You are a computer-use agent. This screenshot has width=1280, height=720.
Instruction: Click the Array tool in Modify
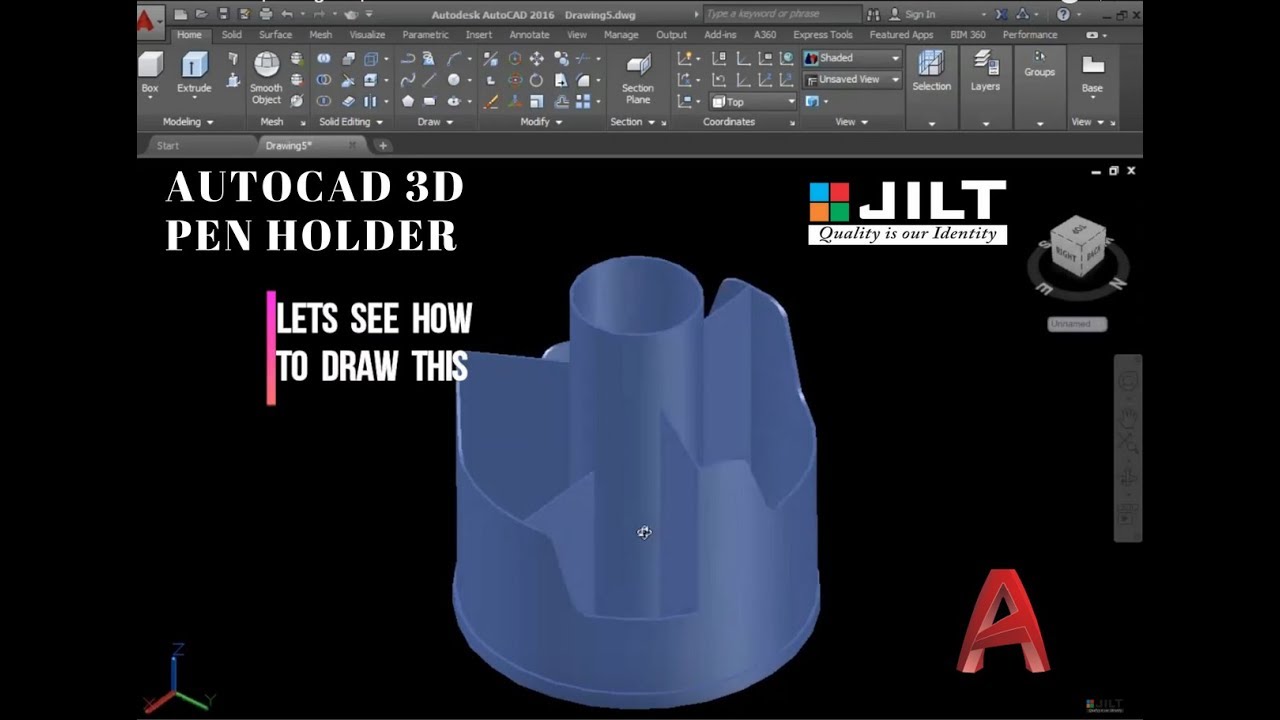point(583,101)
